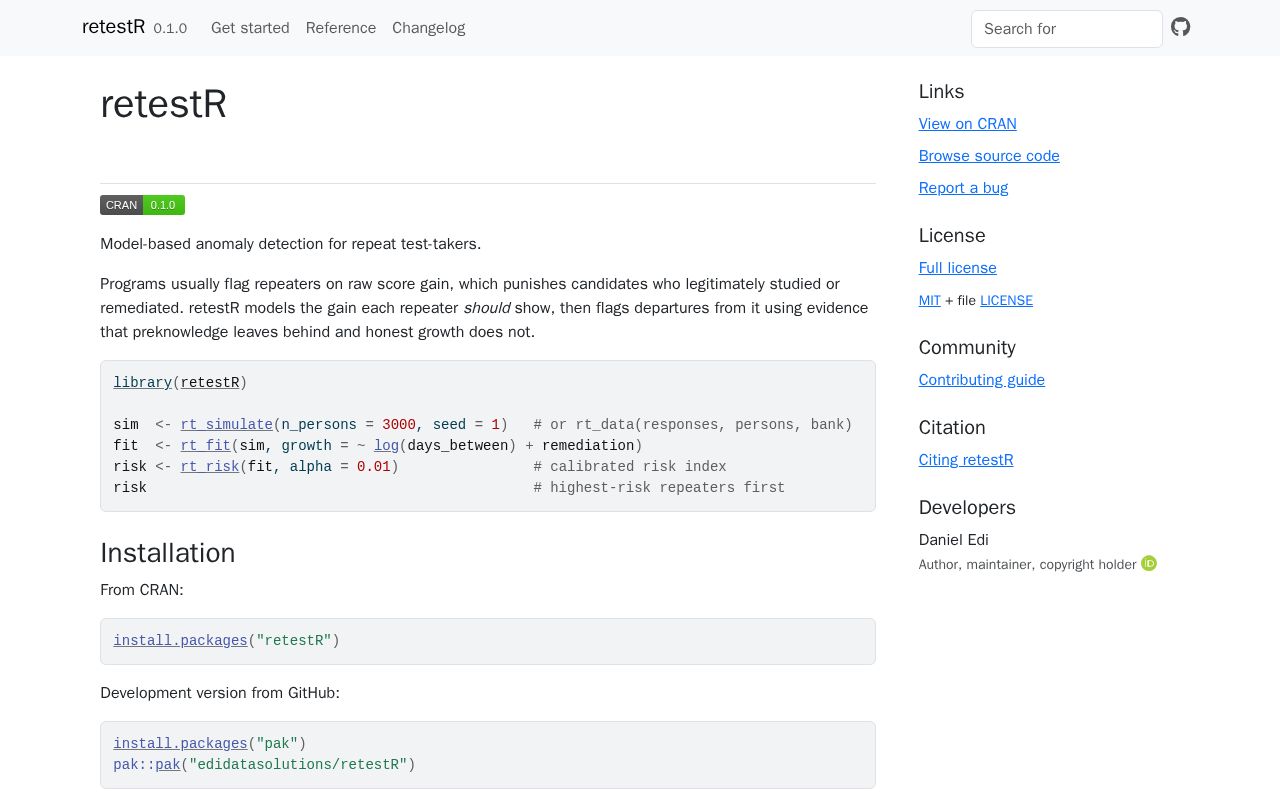Click the CRAN 0.1.0 version badge
The image size is (1280, 800).
[x=142, y=205]
